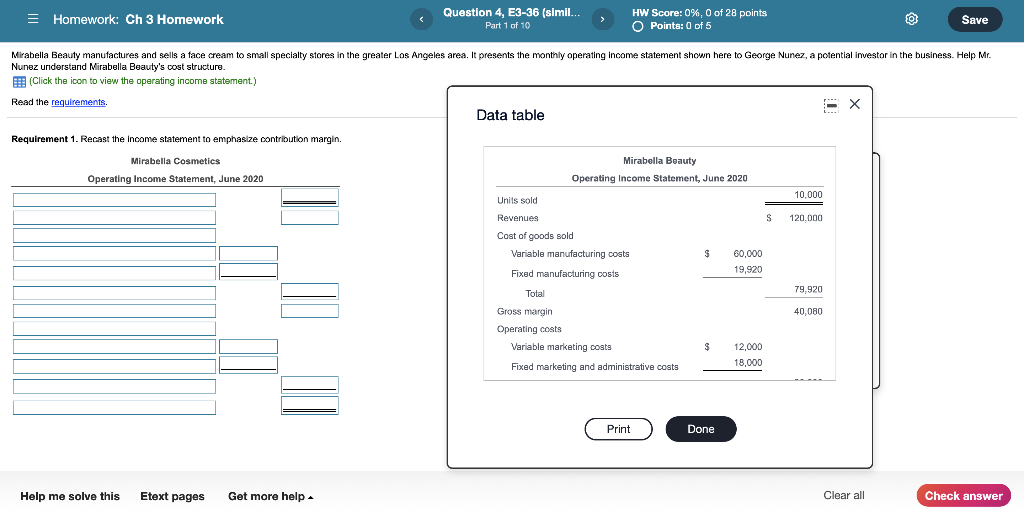Open the requirements link
Viewport: 1024px width, 523px height.
(78, 102)
